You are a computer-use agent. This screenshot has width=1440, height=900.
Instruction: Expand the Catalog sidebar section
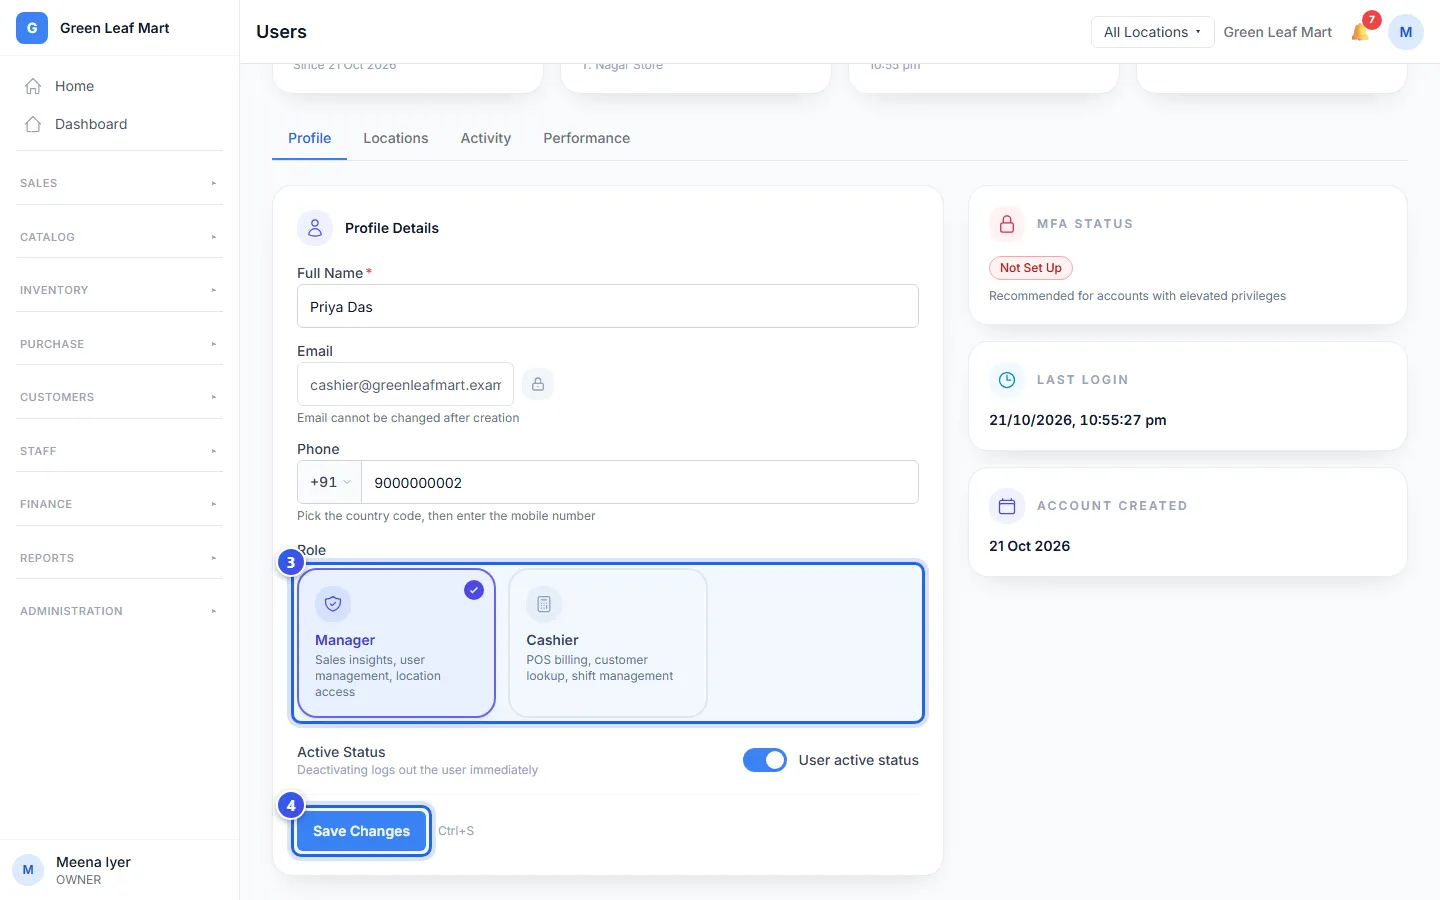tap(119, 237)
